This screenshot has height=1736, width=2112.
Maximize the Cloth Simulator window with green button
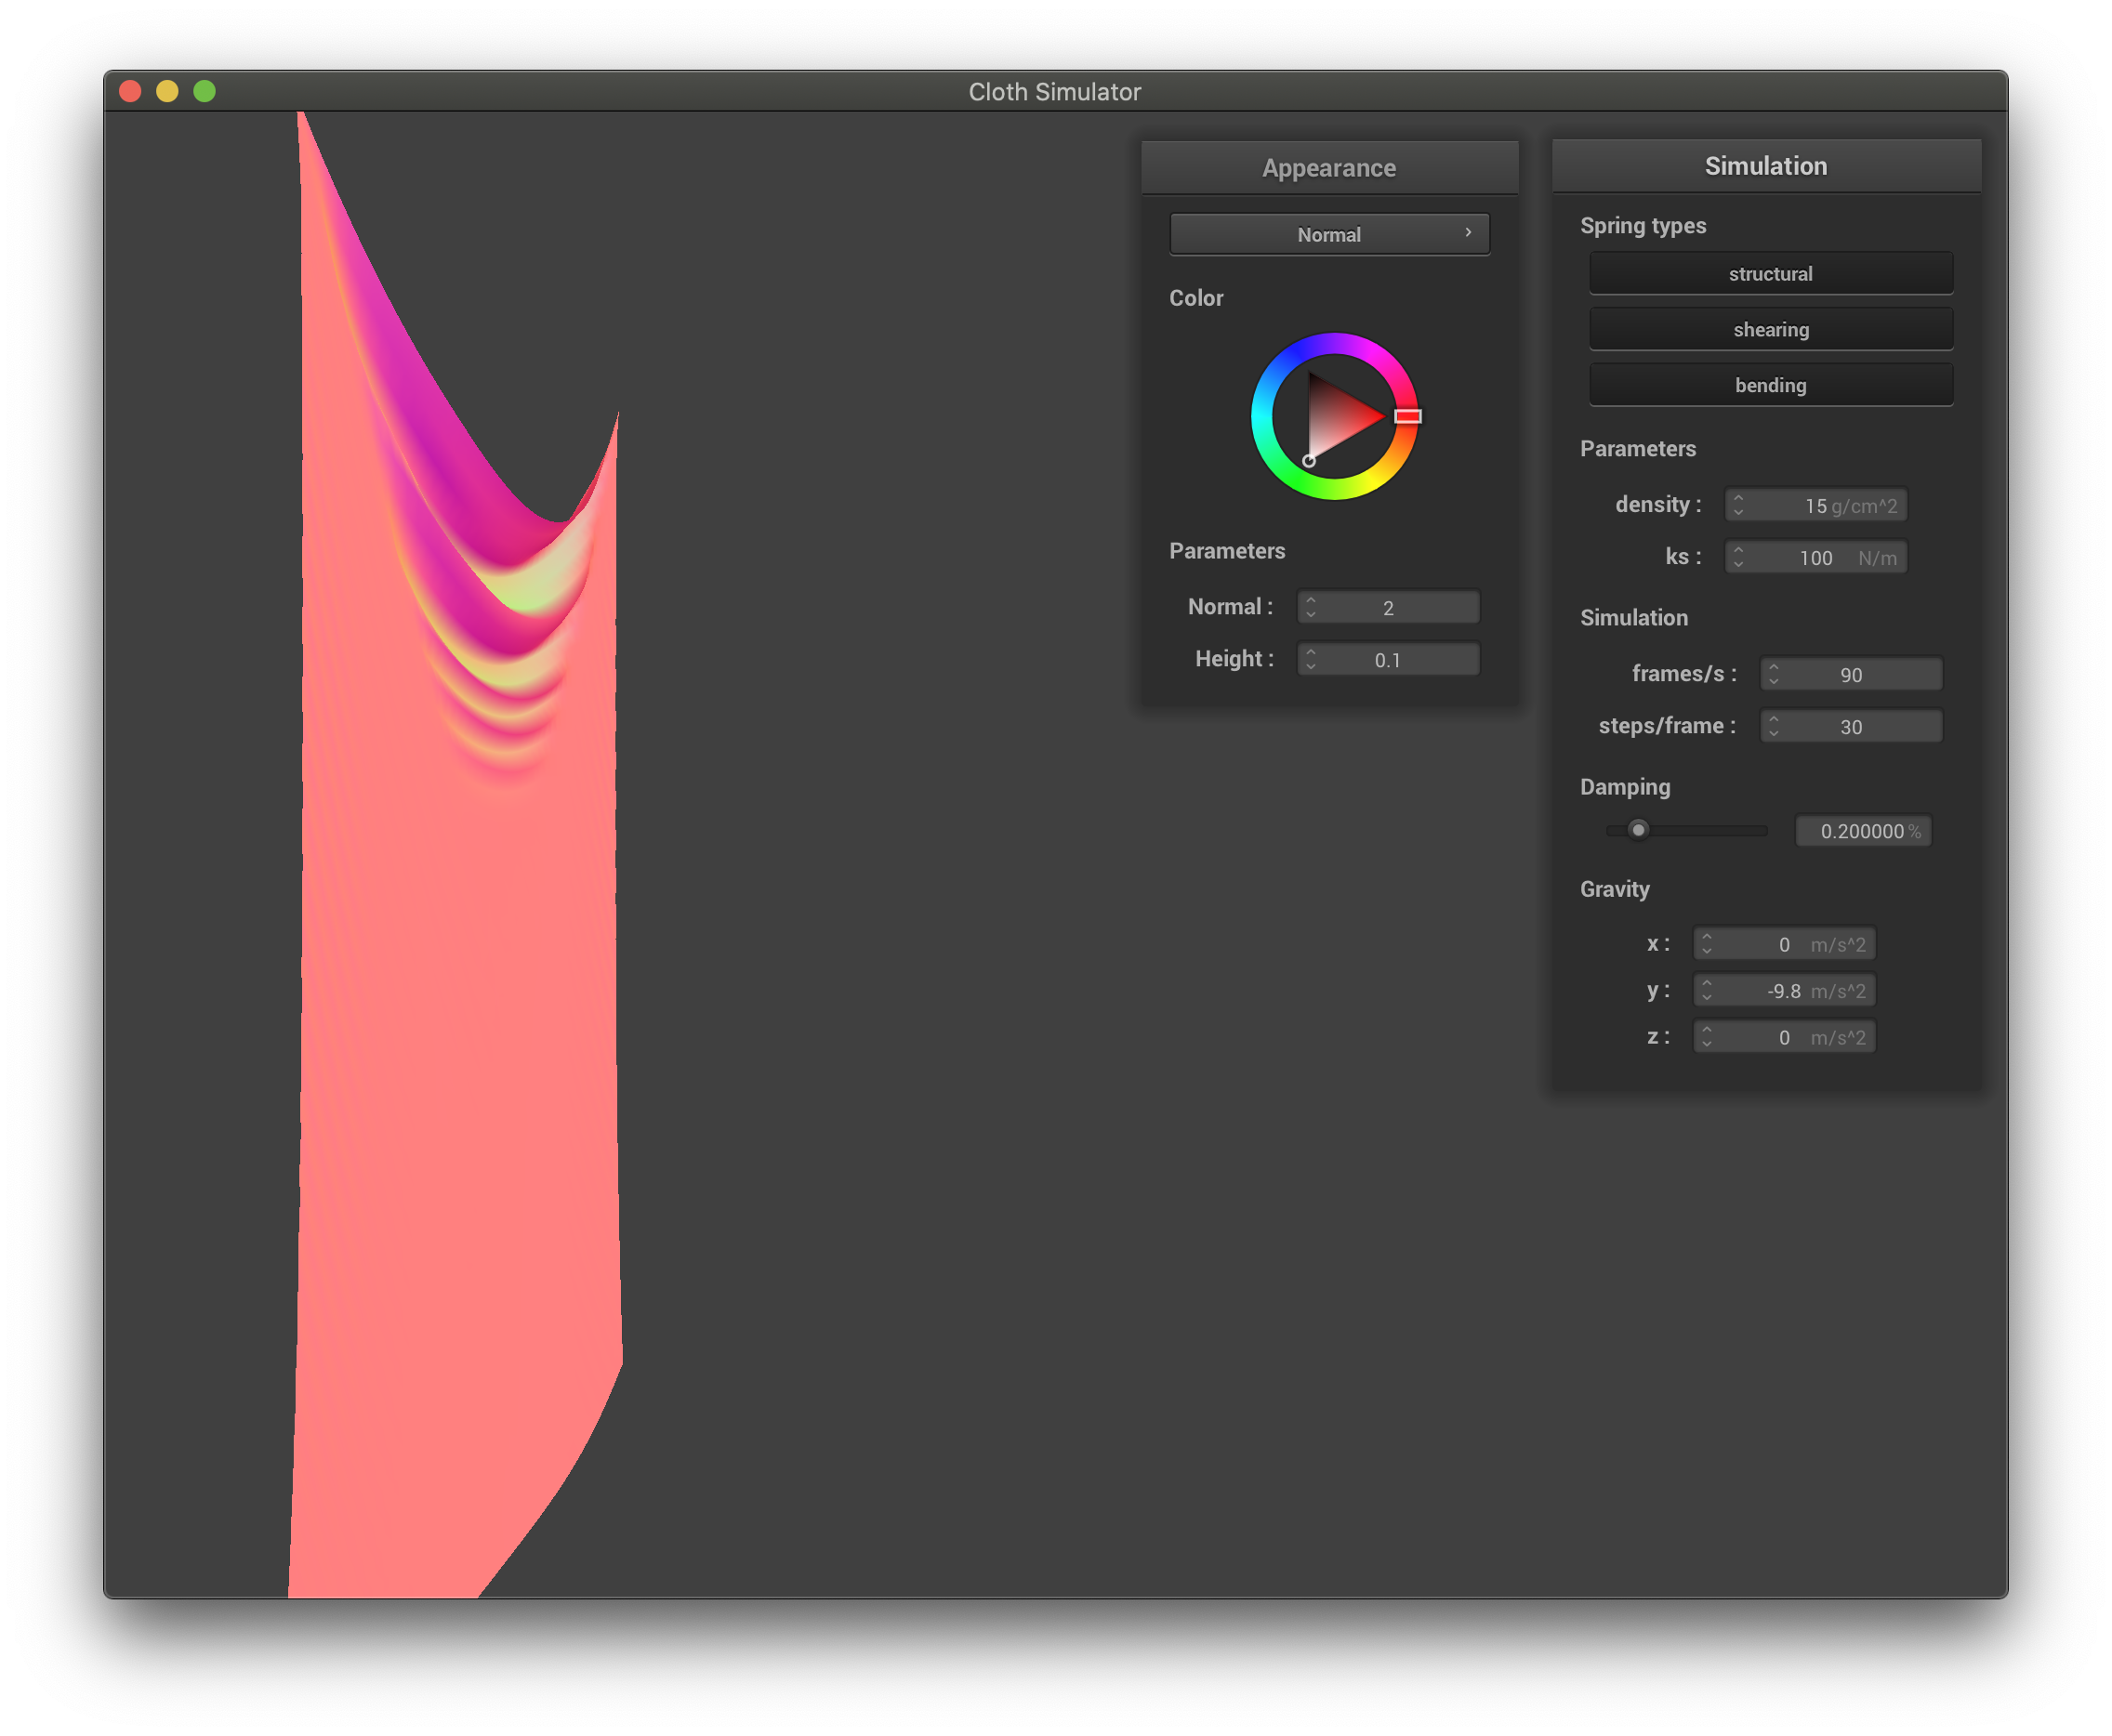point(204,91)
